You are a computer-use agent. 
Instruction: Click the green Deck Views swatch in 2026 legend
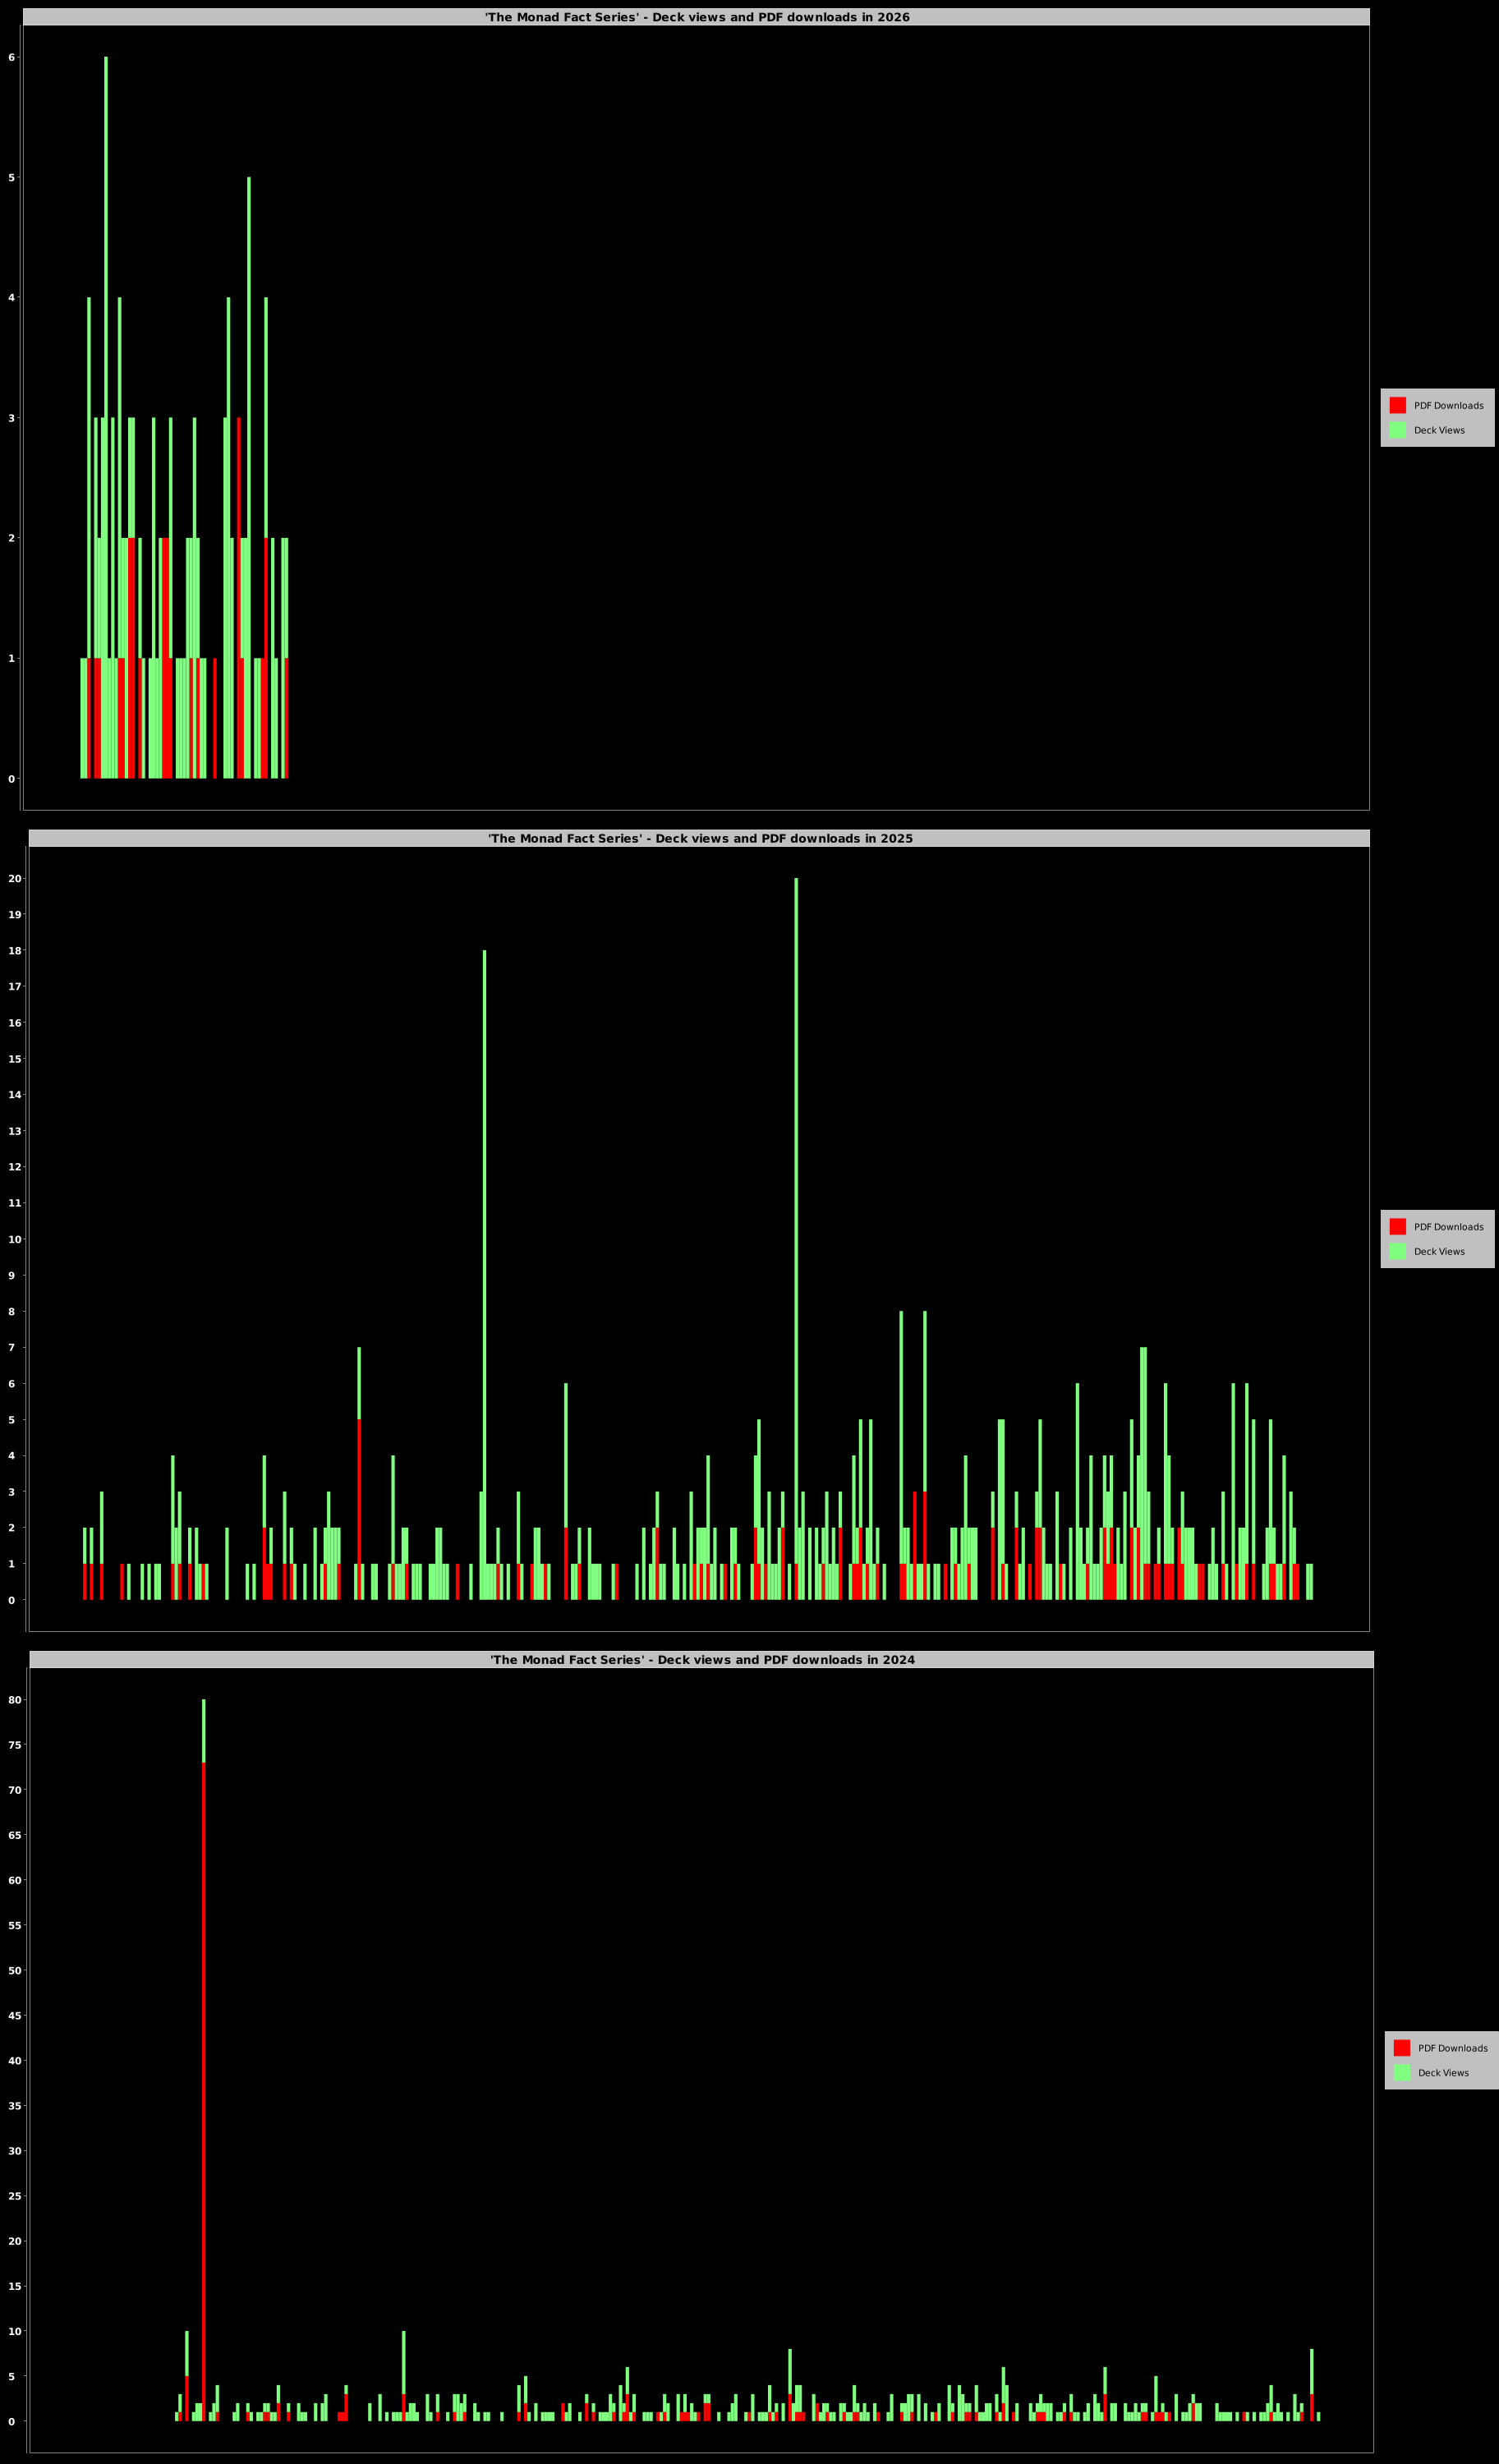(x=1397, y=430)
